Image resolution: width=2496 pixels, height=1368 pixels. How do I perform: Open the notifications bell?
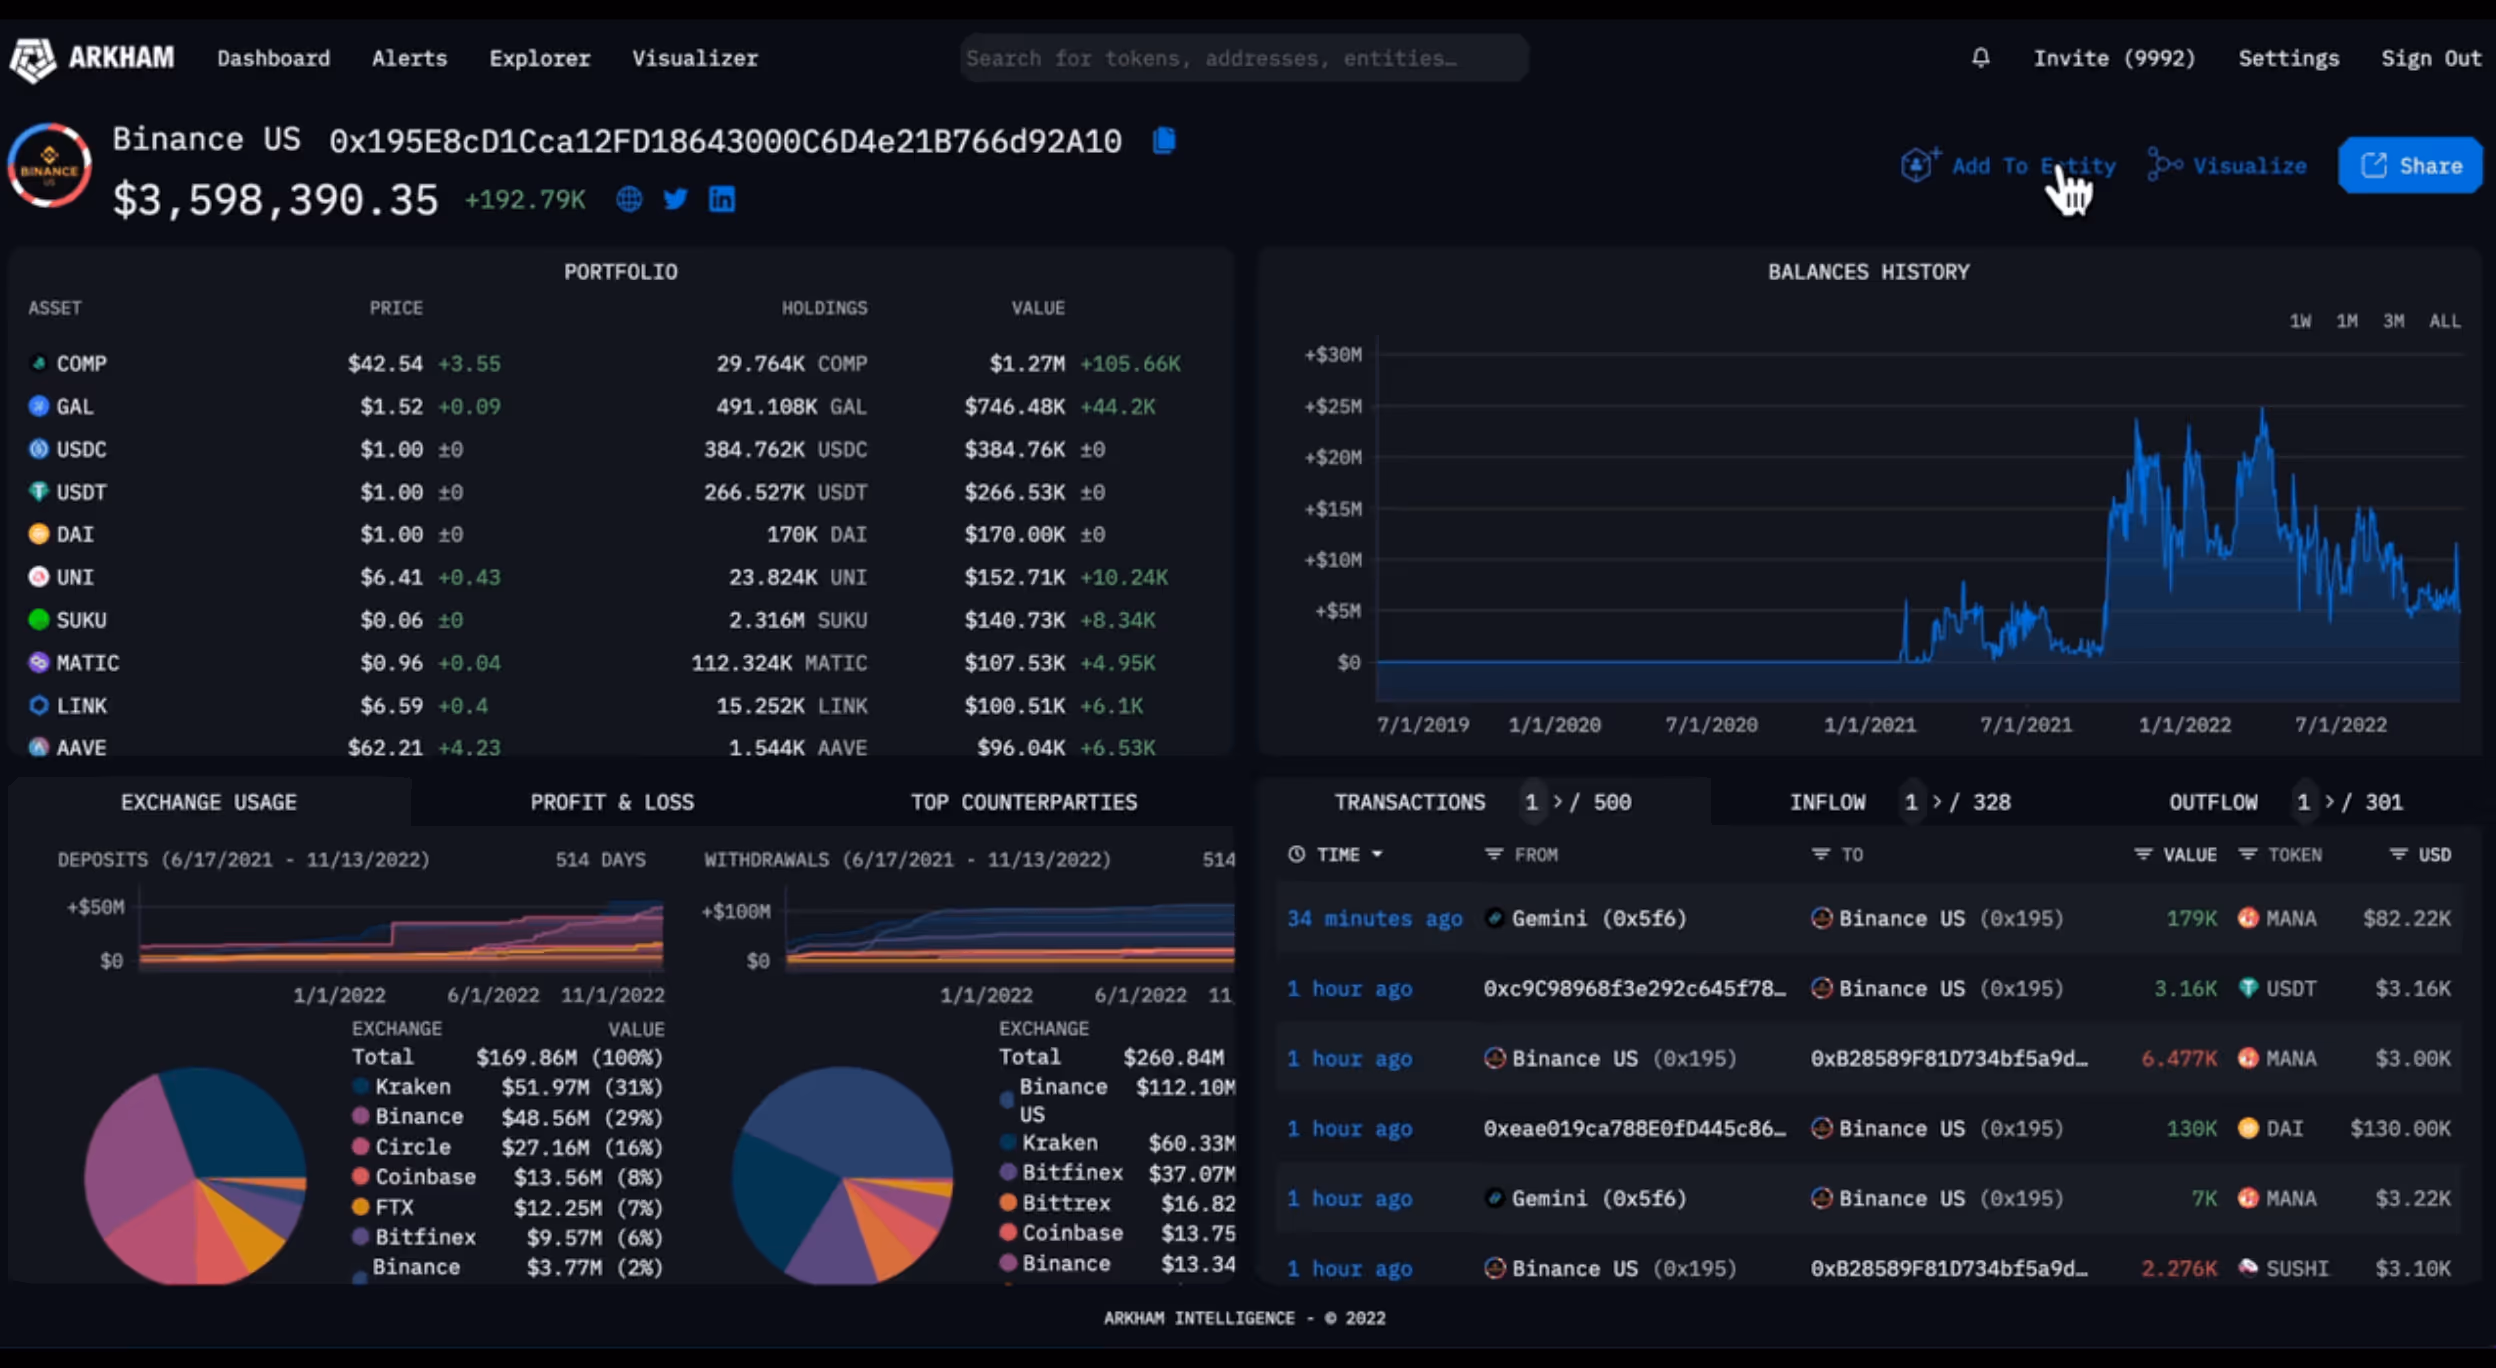(x=1980, y=58)
